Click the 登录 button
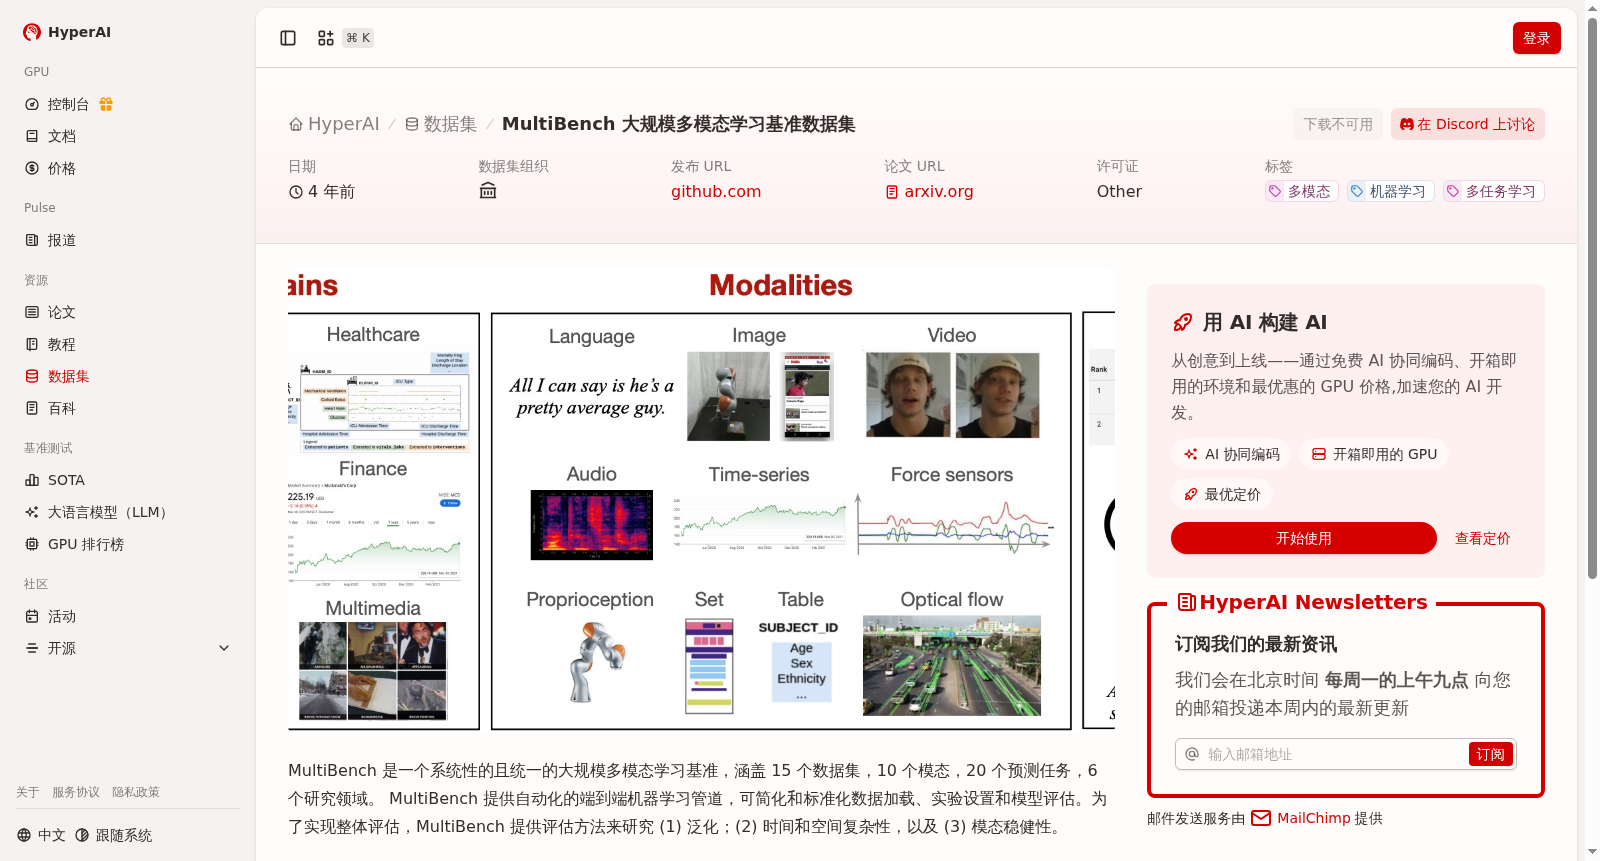1600x861 pixels. coord(1537,38)
